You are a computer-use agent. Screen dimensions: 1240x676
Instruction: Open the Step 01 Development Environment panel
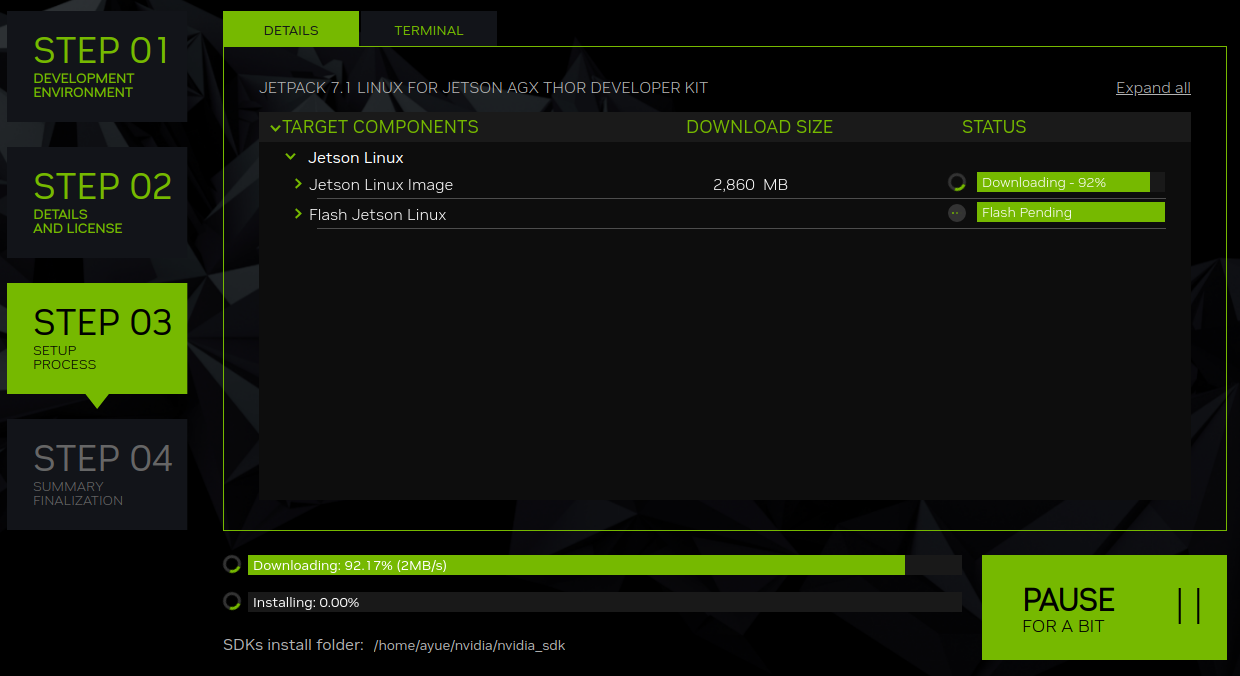pos(97,66)
